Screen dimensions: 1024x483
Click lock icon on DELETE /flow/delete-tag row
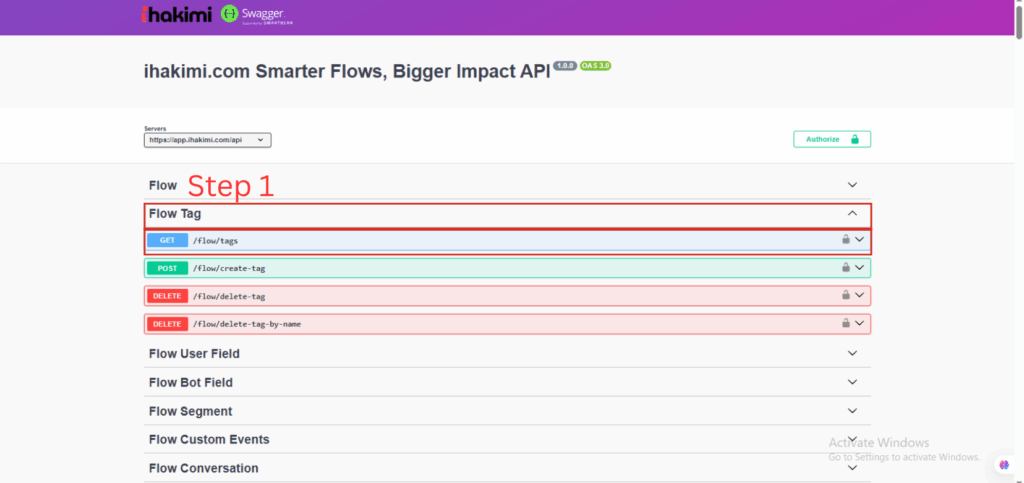tap(845, 296)
